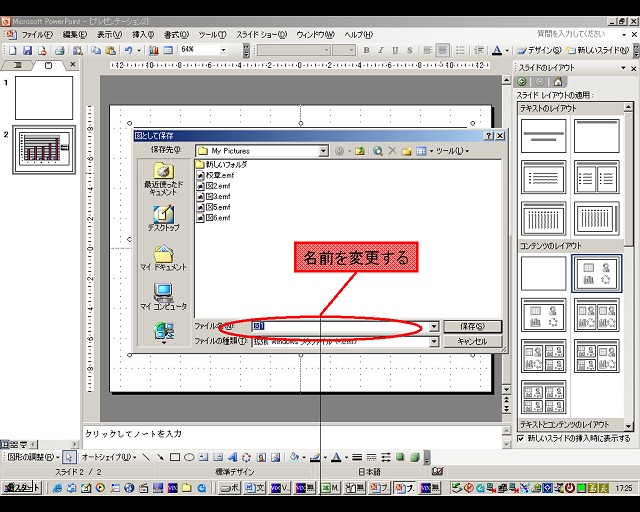Open the スライド ショー menu

[x=262, y=35]
